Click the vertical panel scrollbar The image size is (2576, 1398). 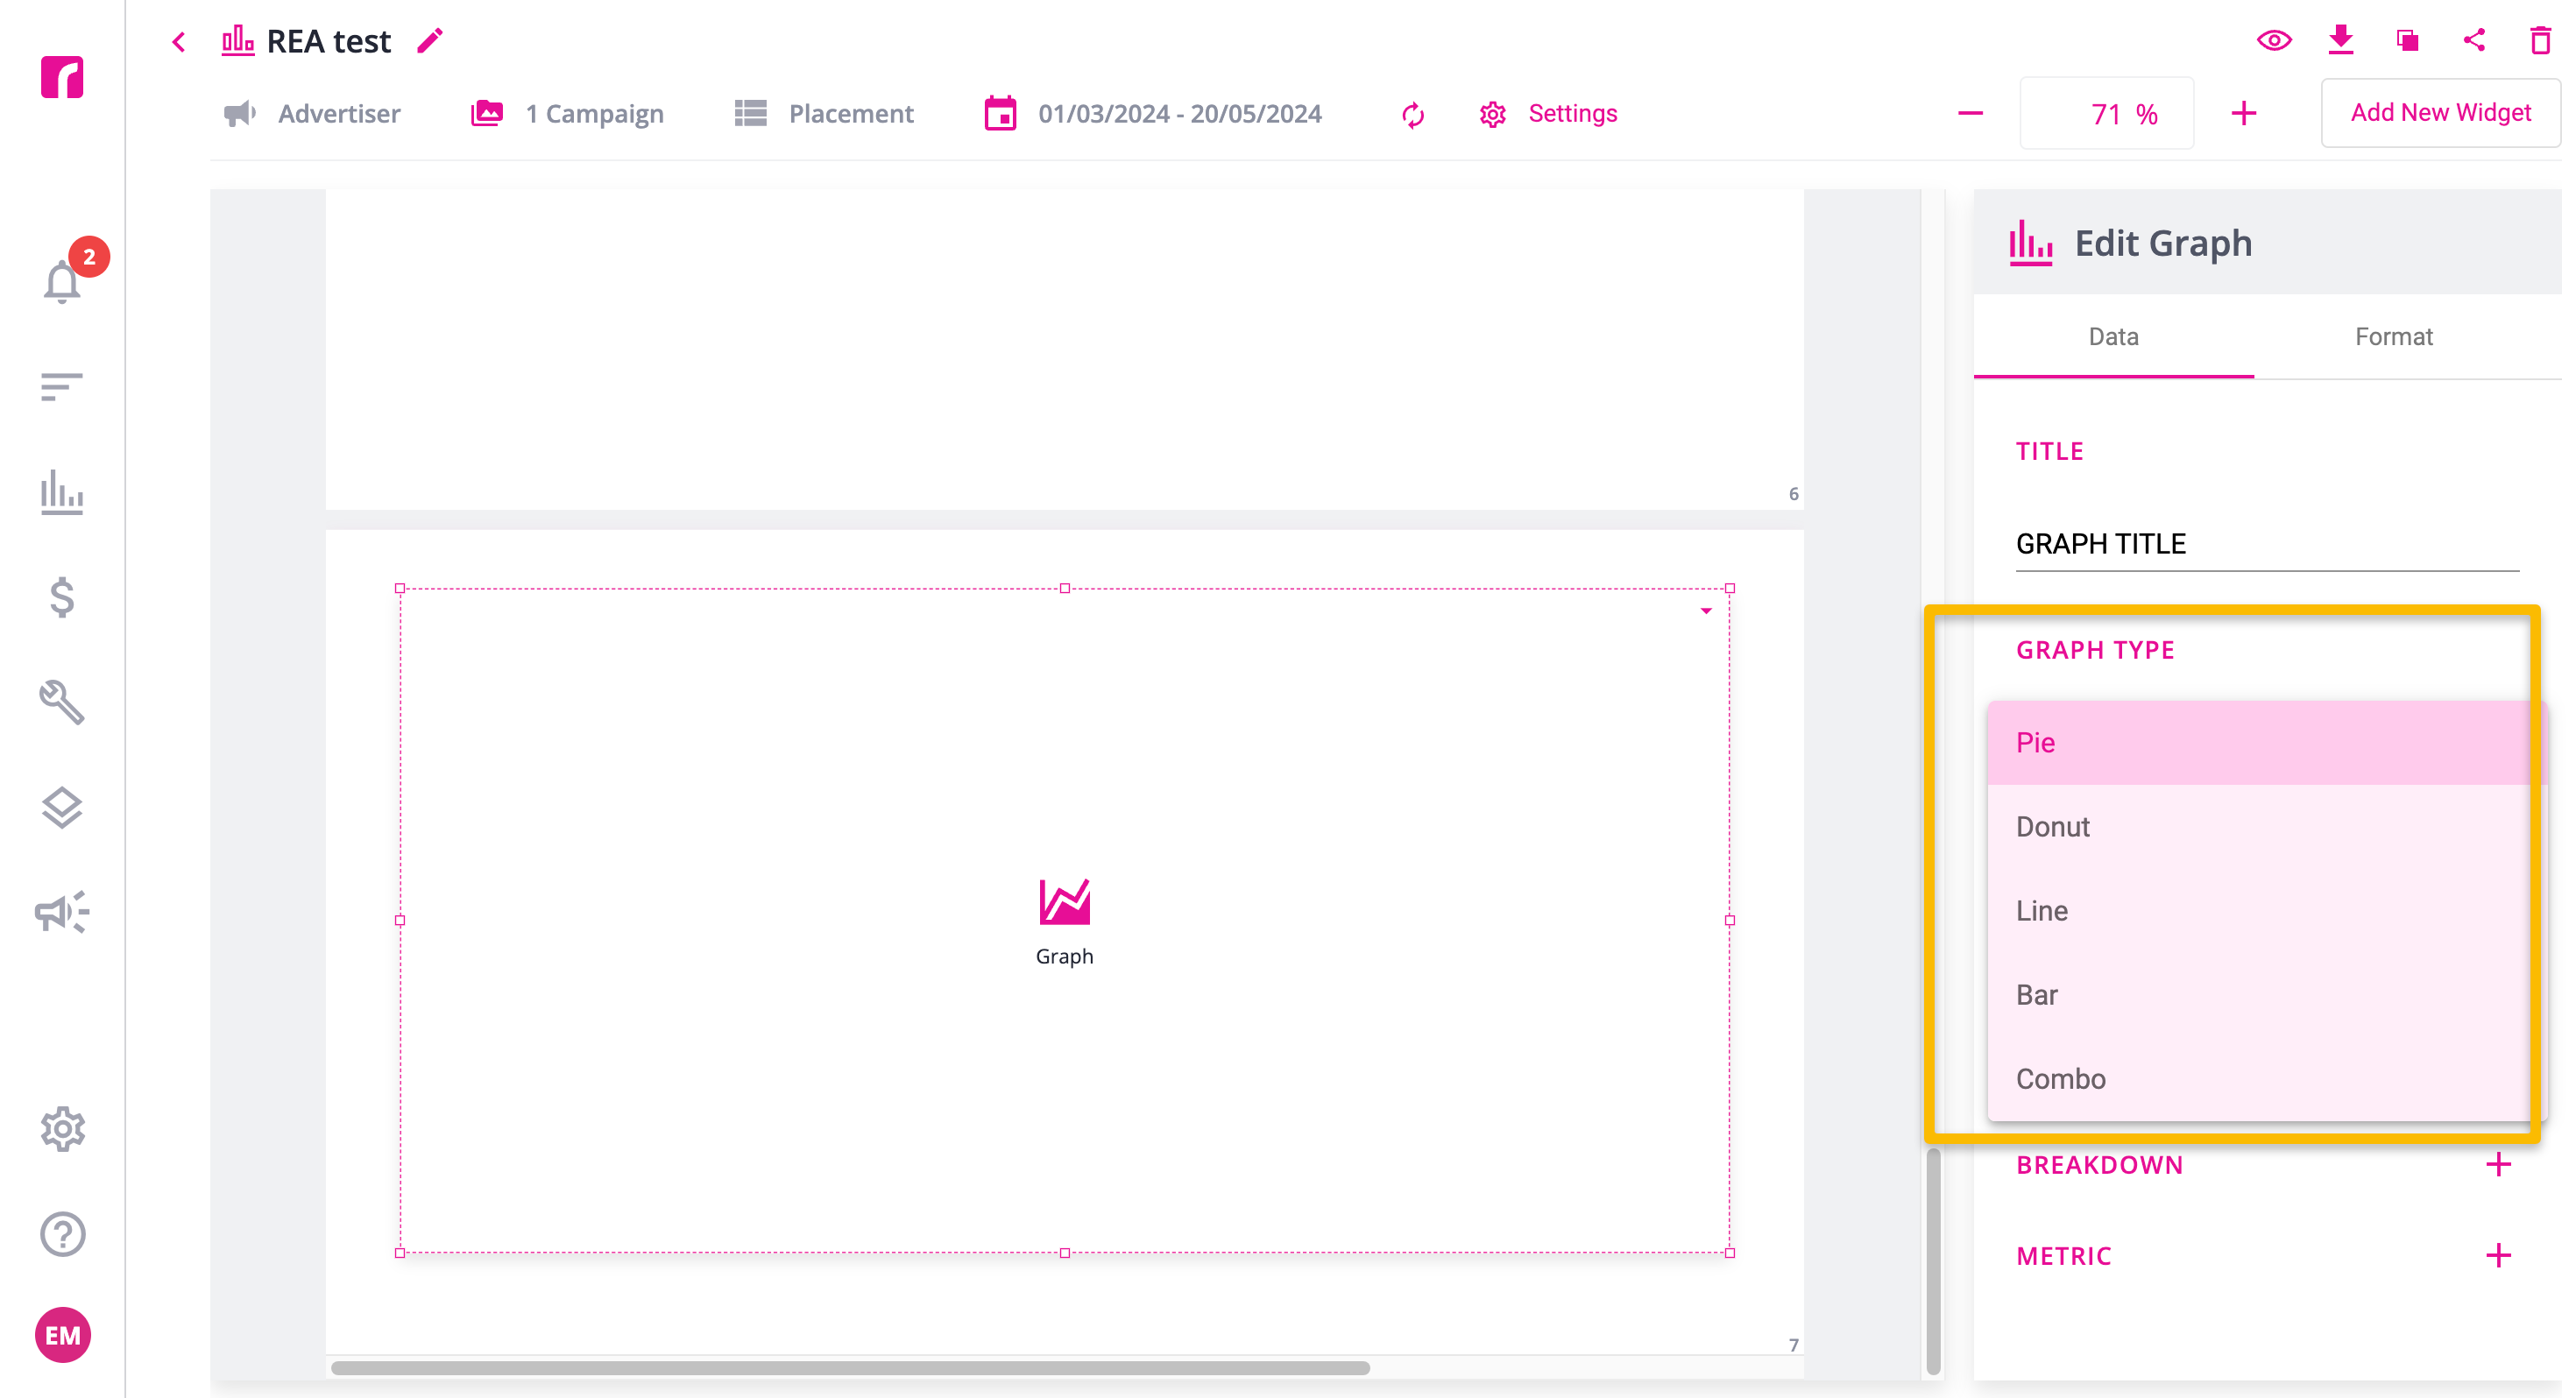[1933, 1261]
